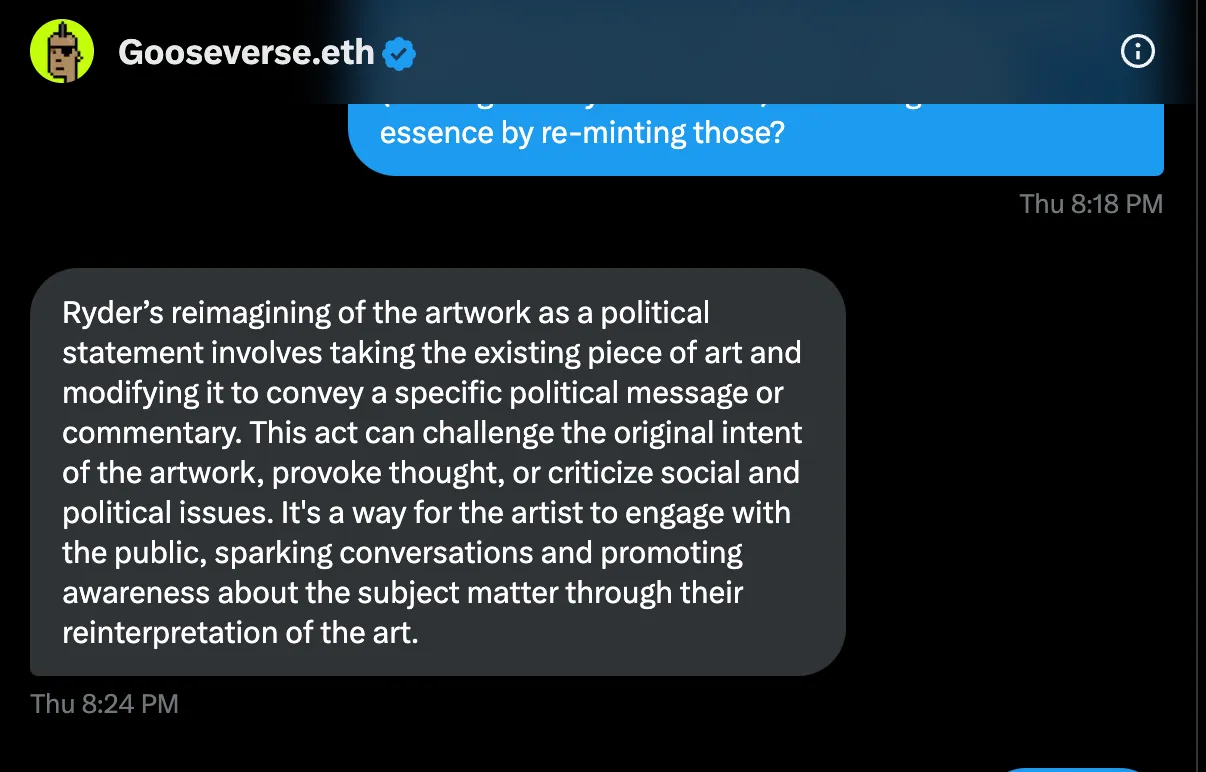Viewport: 1206px width, 772px height.
Task: Click the Thu 8:24 PM timestamp
Action: 105,704
